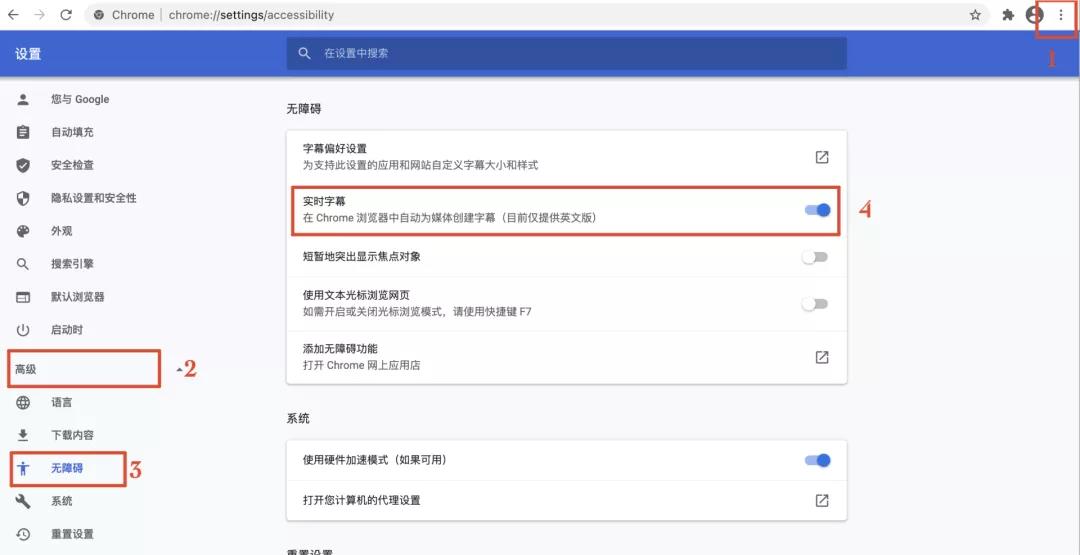Open external link icon for 代理设置
1080x555 pixels.
822,500
